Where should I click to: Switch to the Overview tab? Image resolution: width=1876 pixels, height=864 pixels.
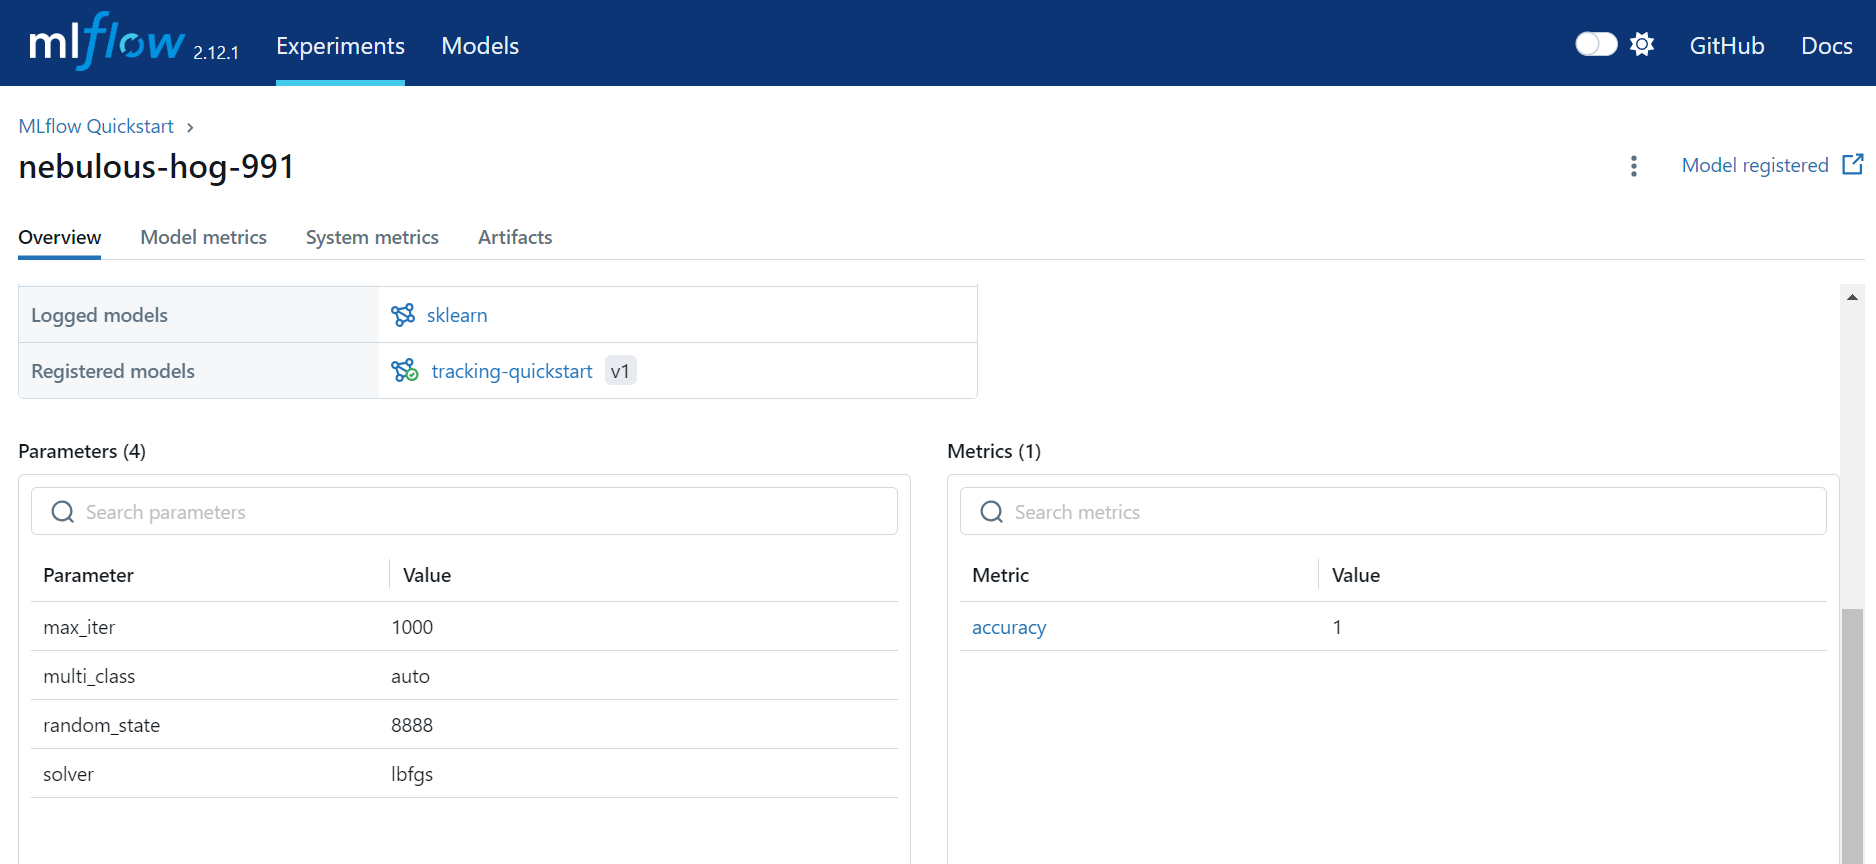(x=60, y=237)
